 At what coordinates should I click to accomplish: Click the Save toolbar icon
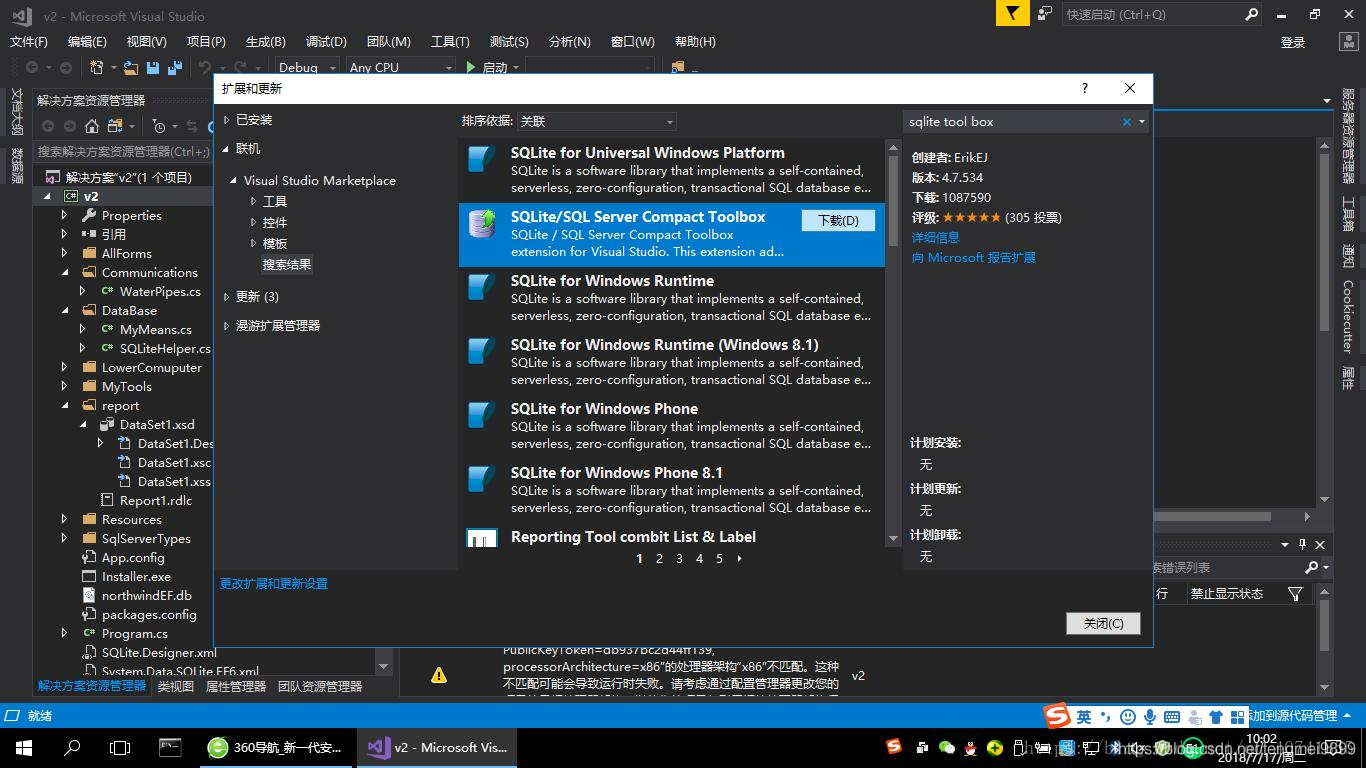click(153, 67)
